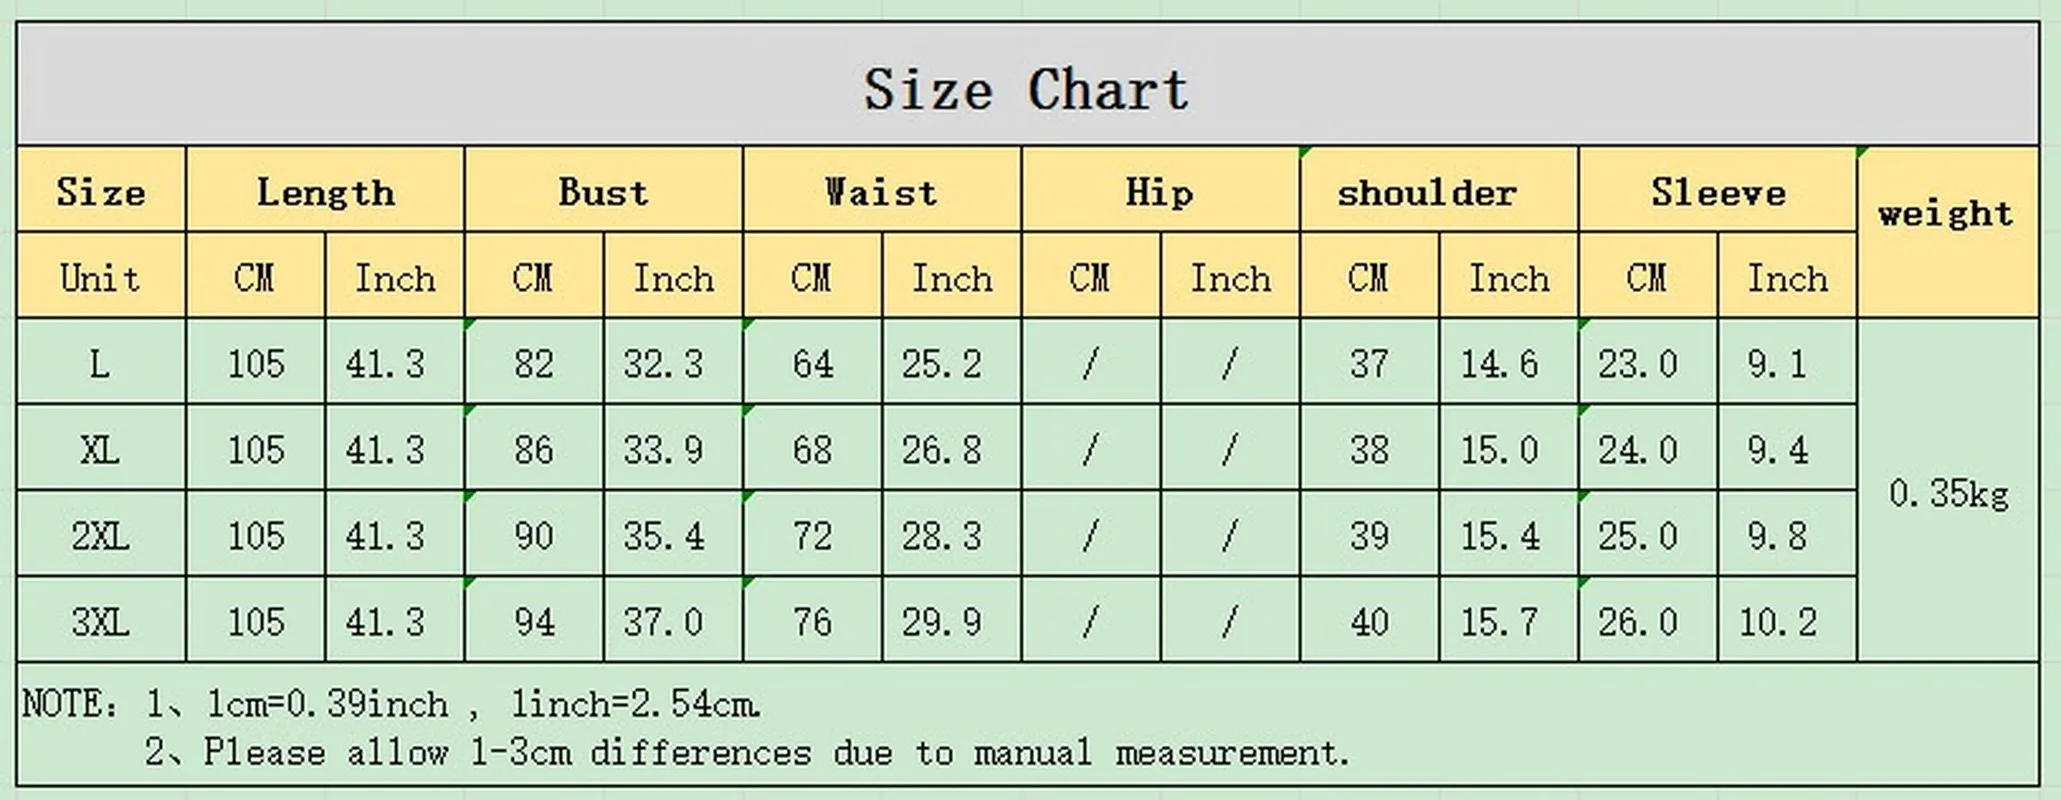Click the 3XL size row label
Viewport: 2061px width, 800px height.
point(100,622)
